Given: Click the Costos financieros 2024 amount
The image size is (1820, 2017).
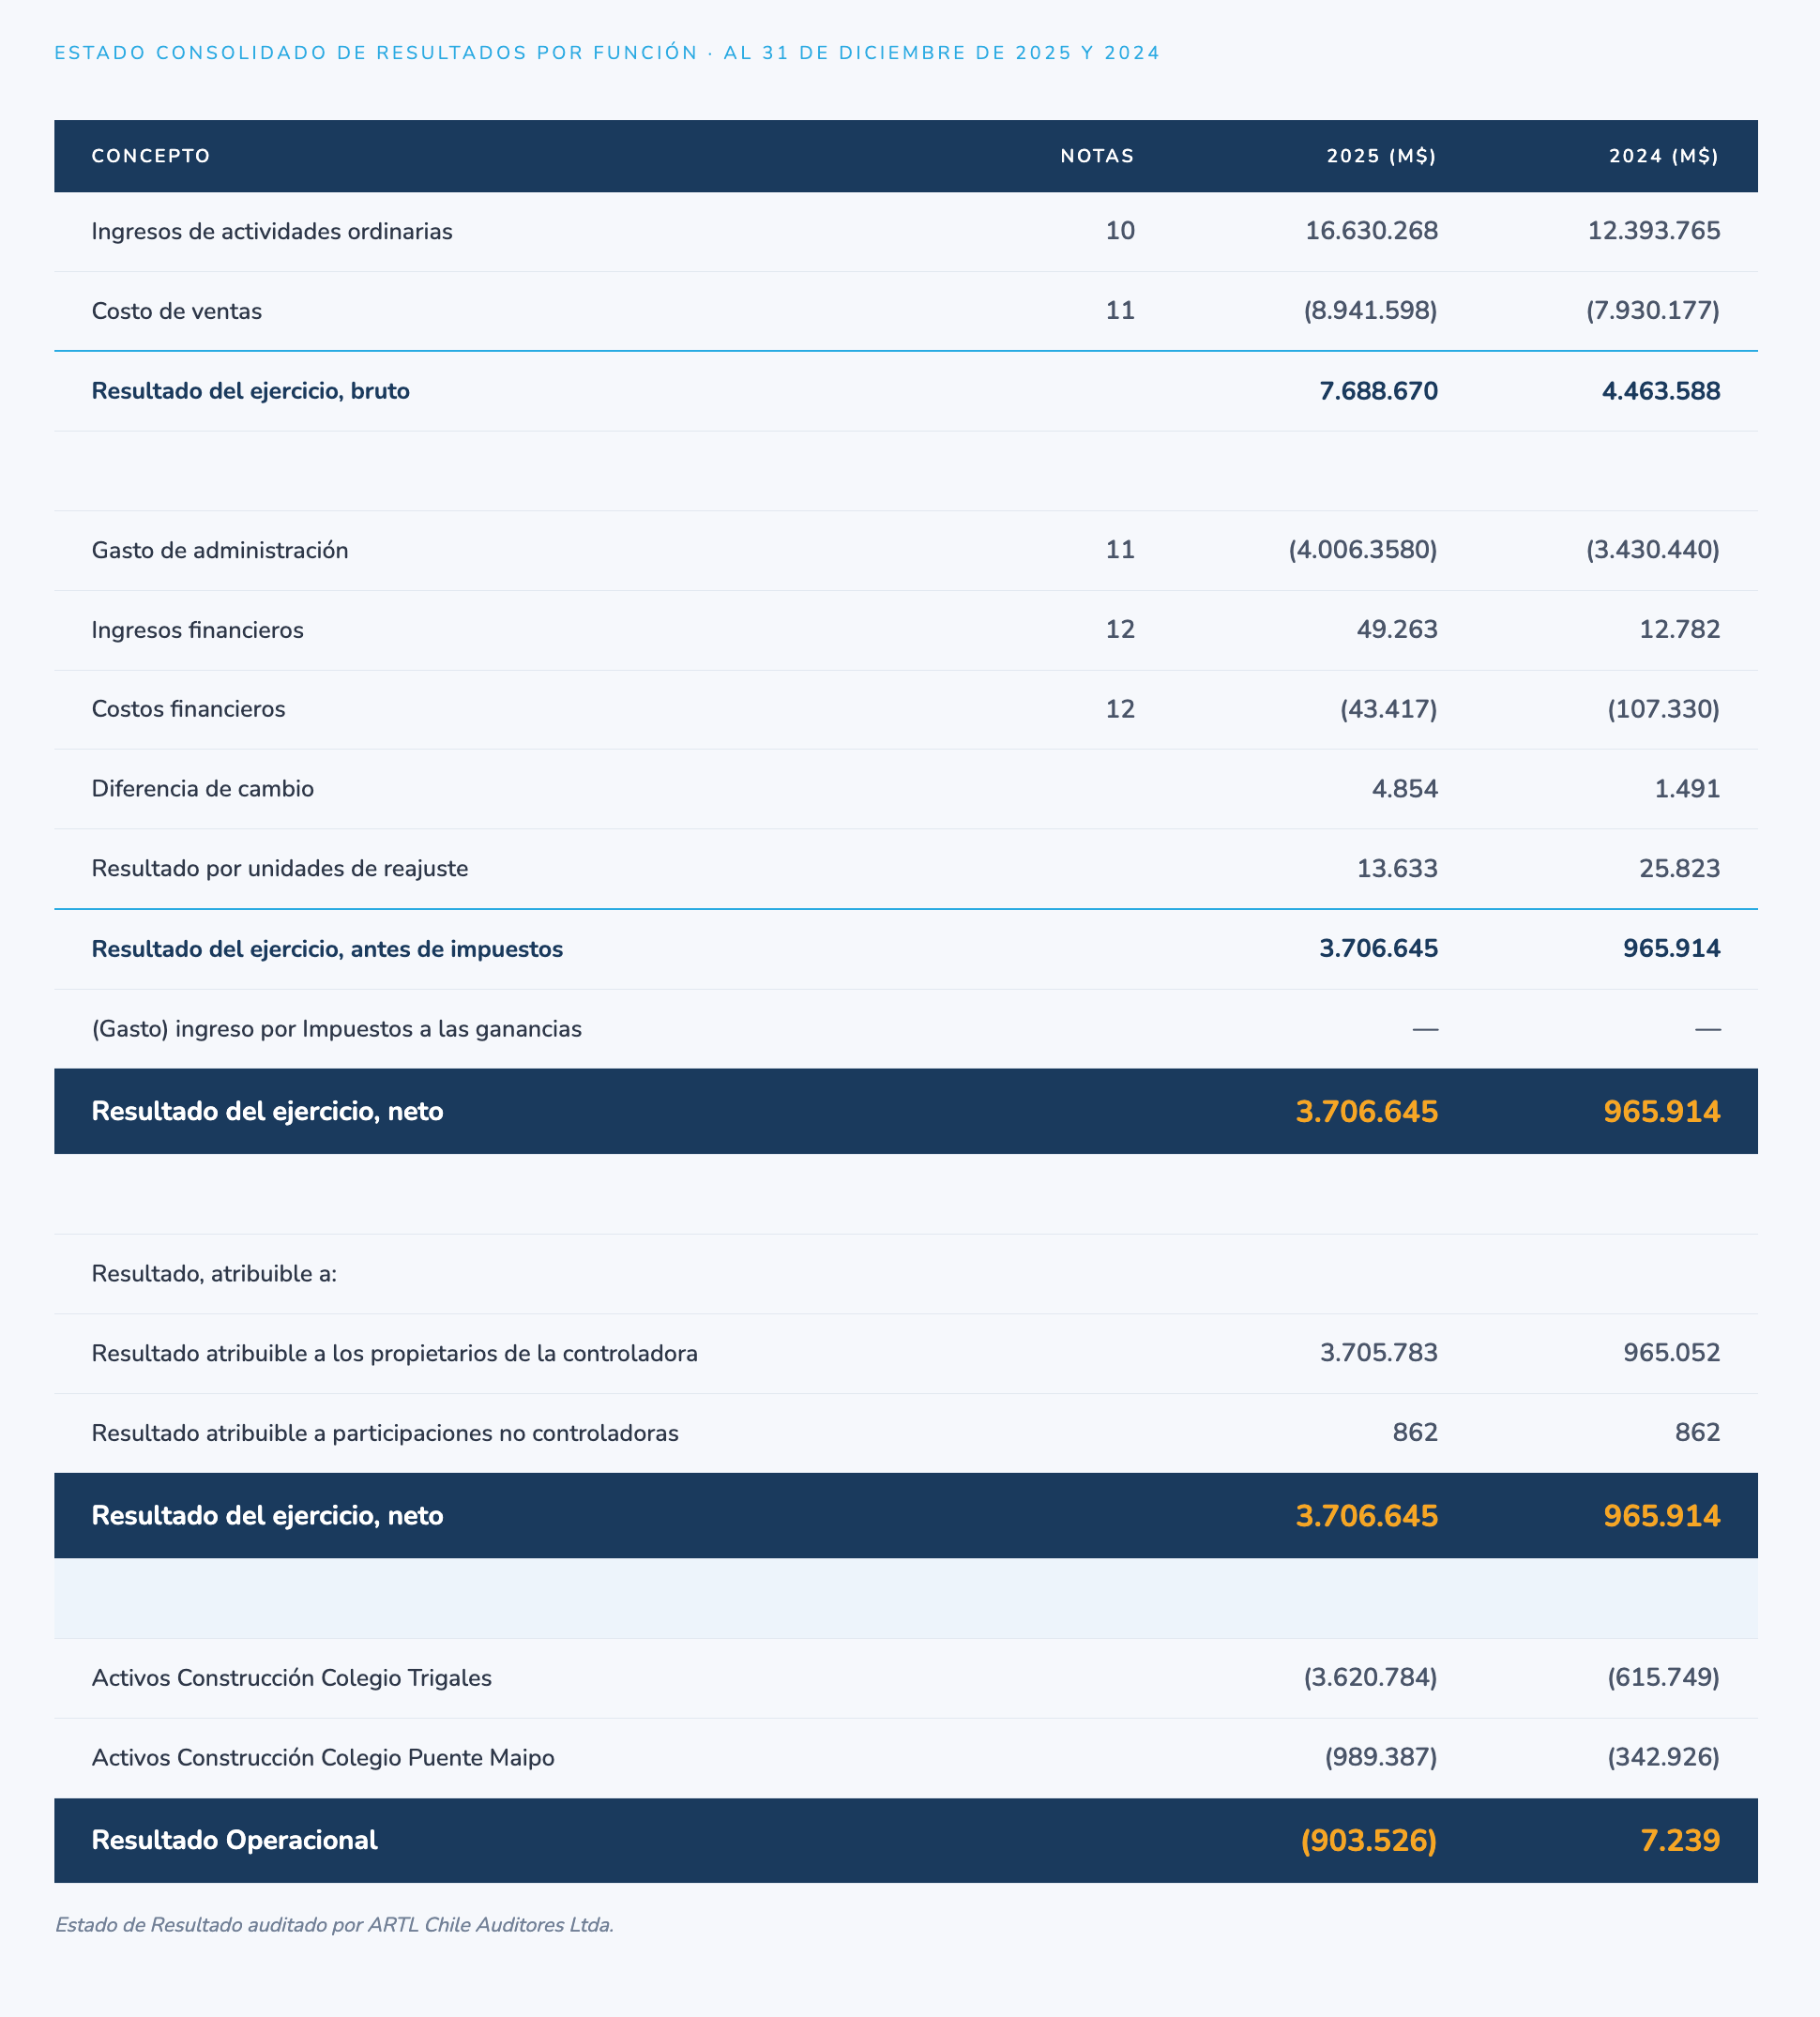Looking at the screenshot, I should [1664, 709].
